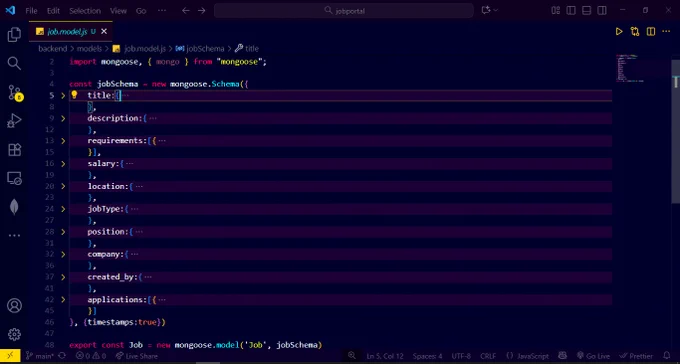This screenshot has height=364, width=680.
Task: Open the File menu
Action: 31,11
